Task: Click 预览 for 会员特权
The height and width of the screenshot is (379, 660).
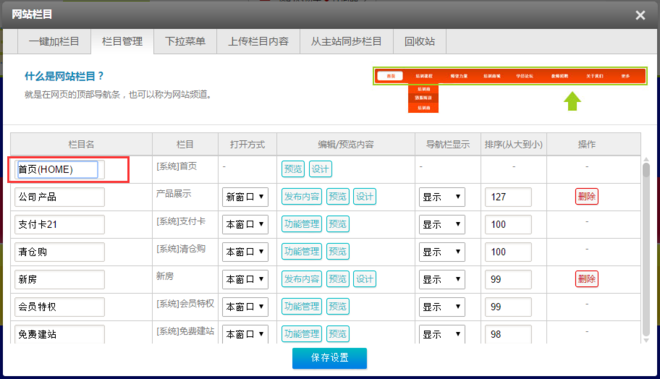Action: (338, 306)
